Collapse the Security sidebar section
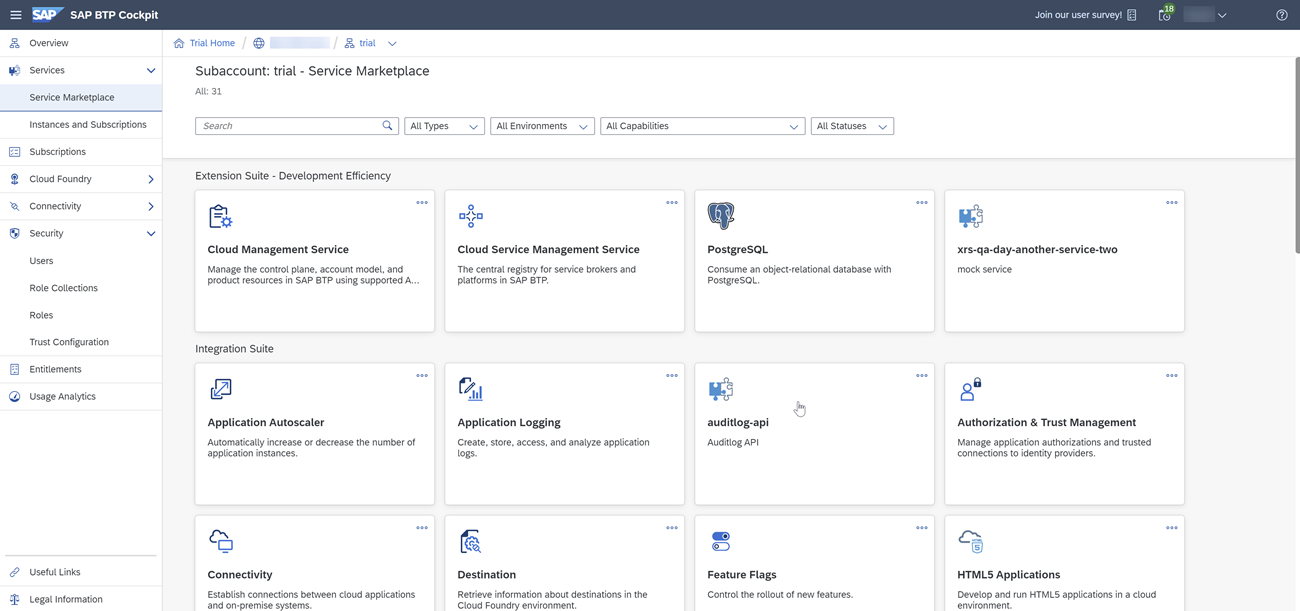The height and width of the screenshot is (611, 1300). tap(151, 234)
